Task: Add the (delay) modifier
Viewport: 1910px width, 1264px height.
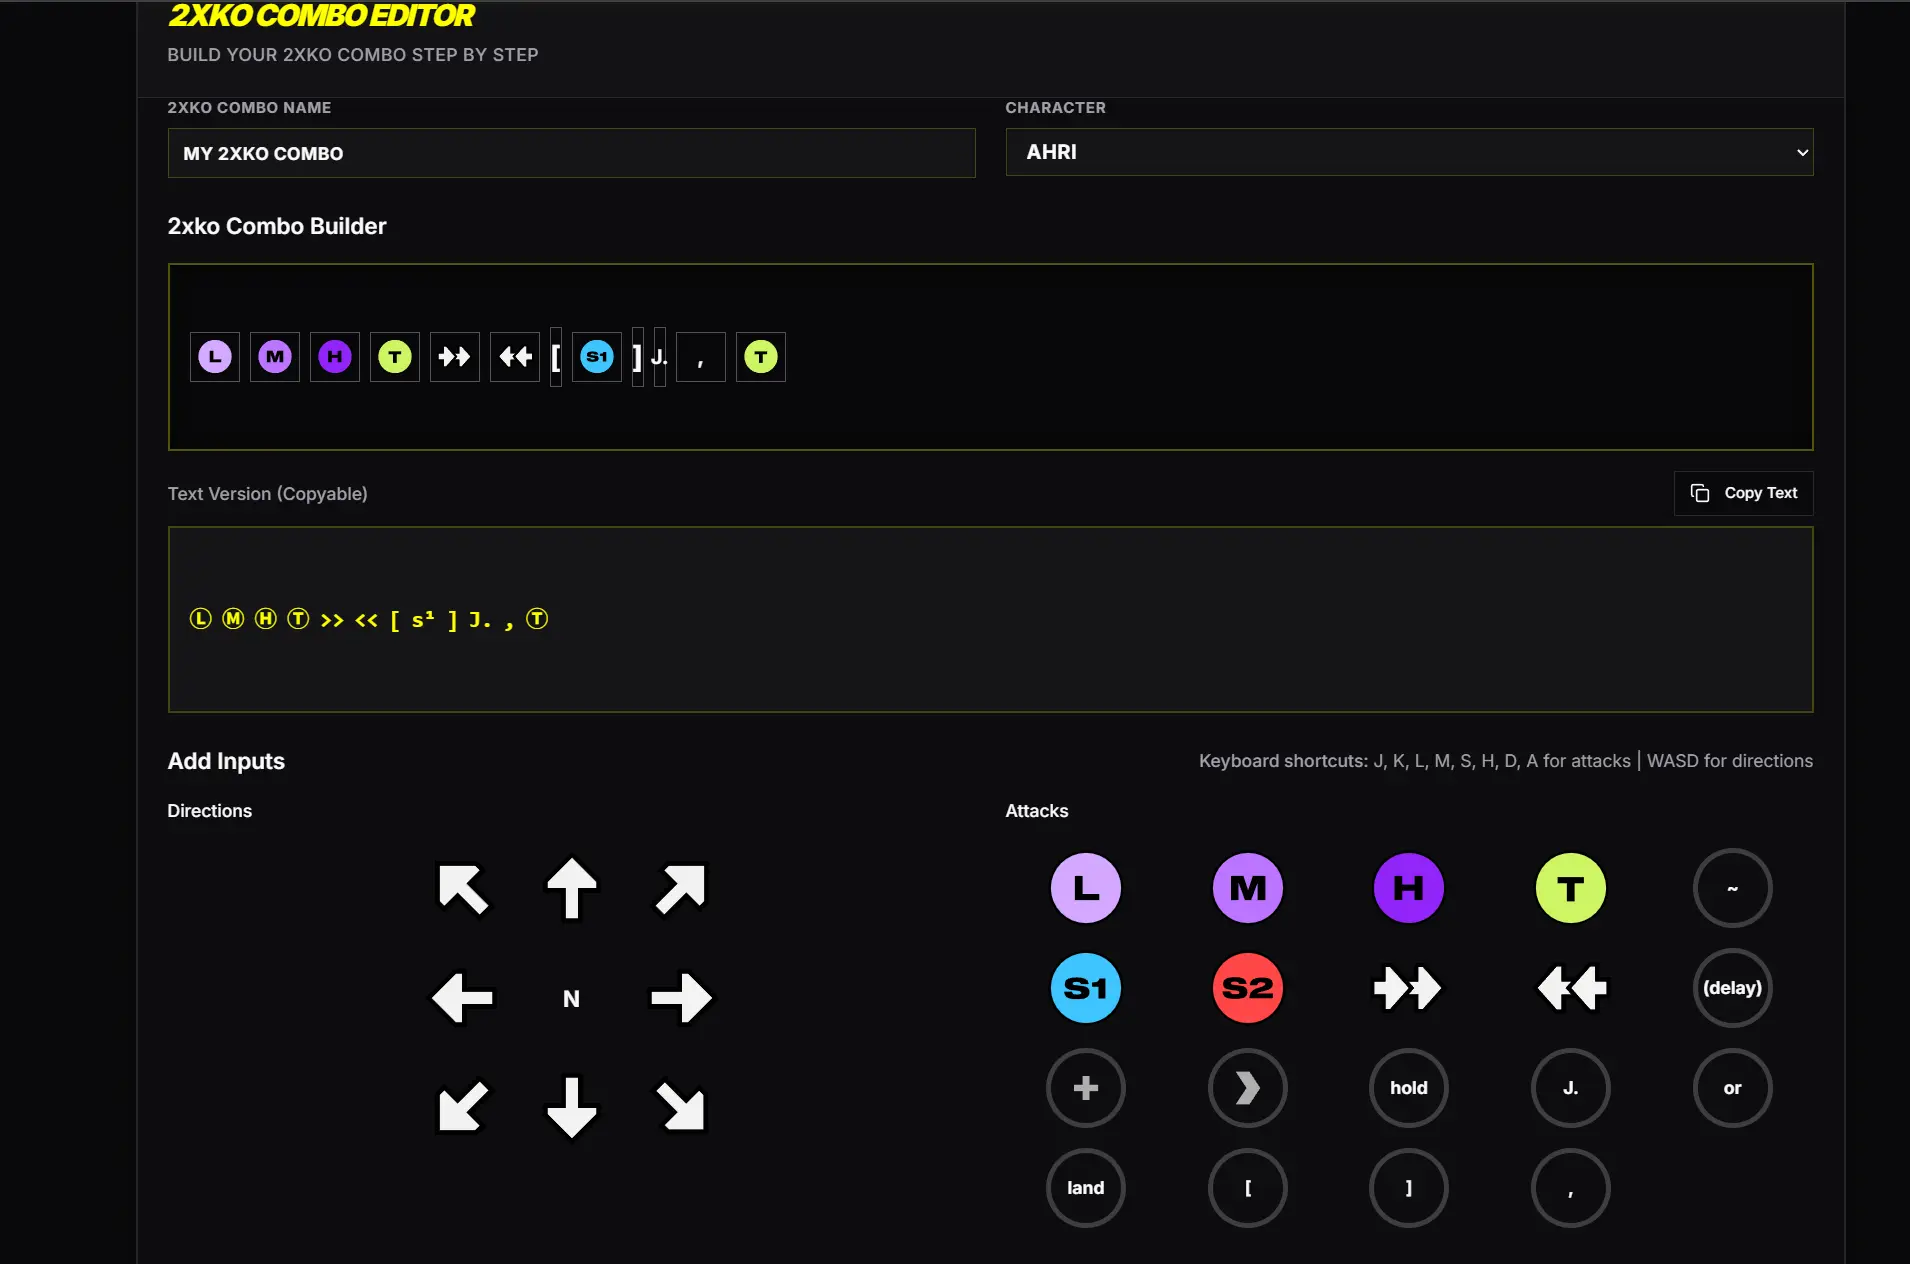Action: [x=1732, y=988]
